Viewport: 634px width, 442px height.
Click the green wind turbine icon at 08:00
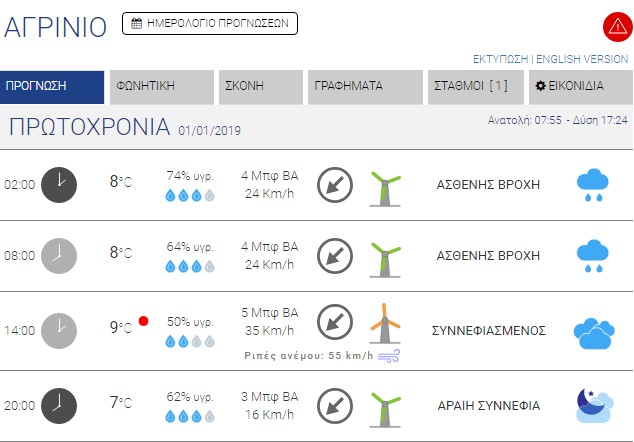(x=383, y=258)
